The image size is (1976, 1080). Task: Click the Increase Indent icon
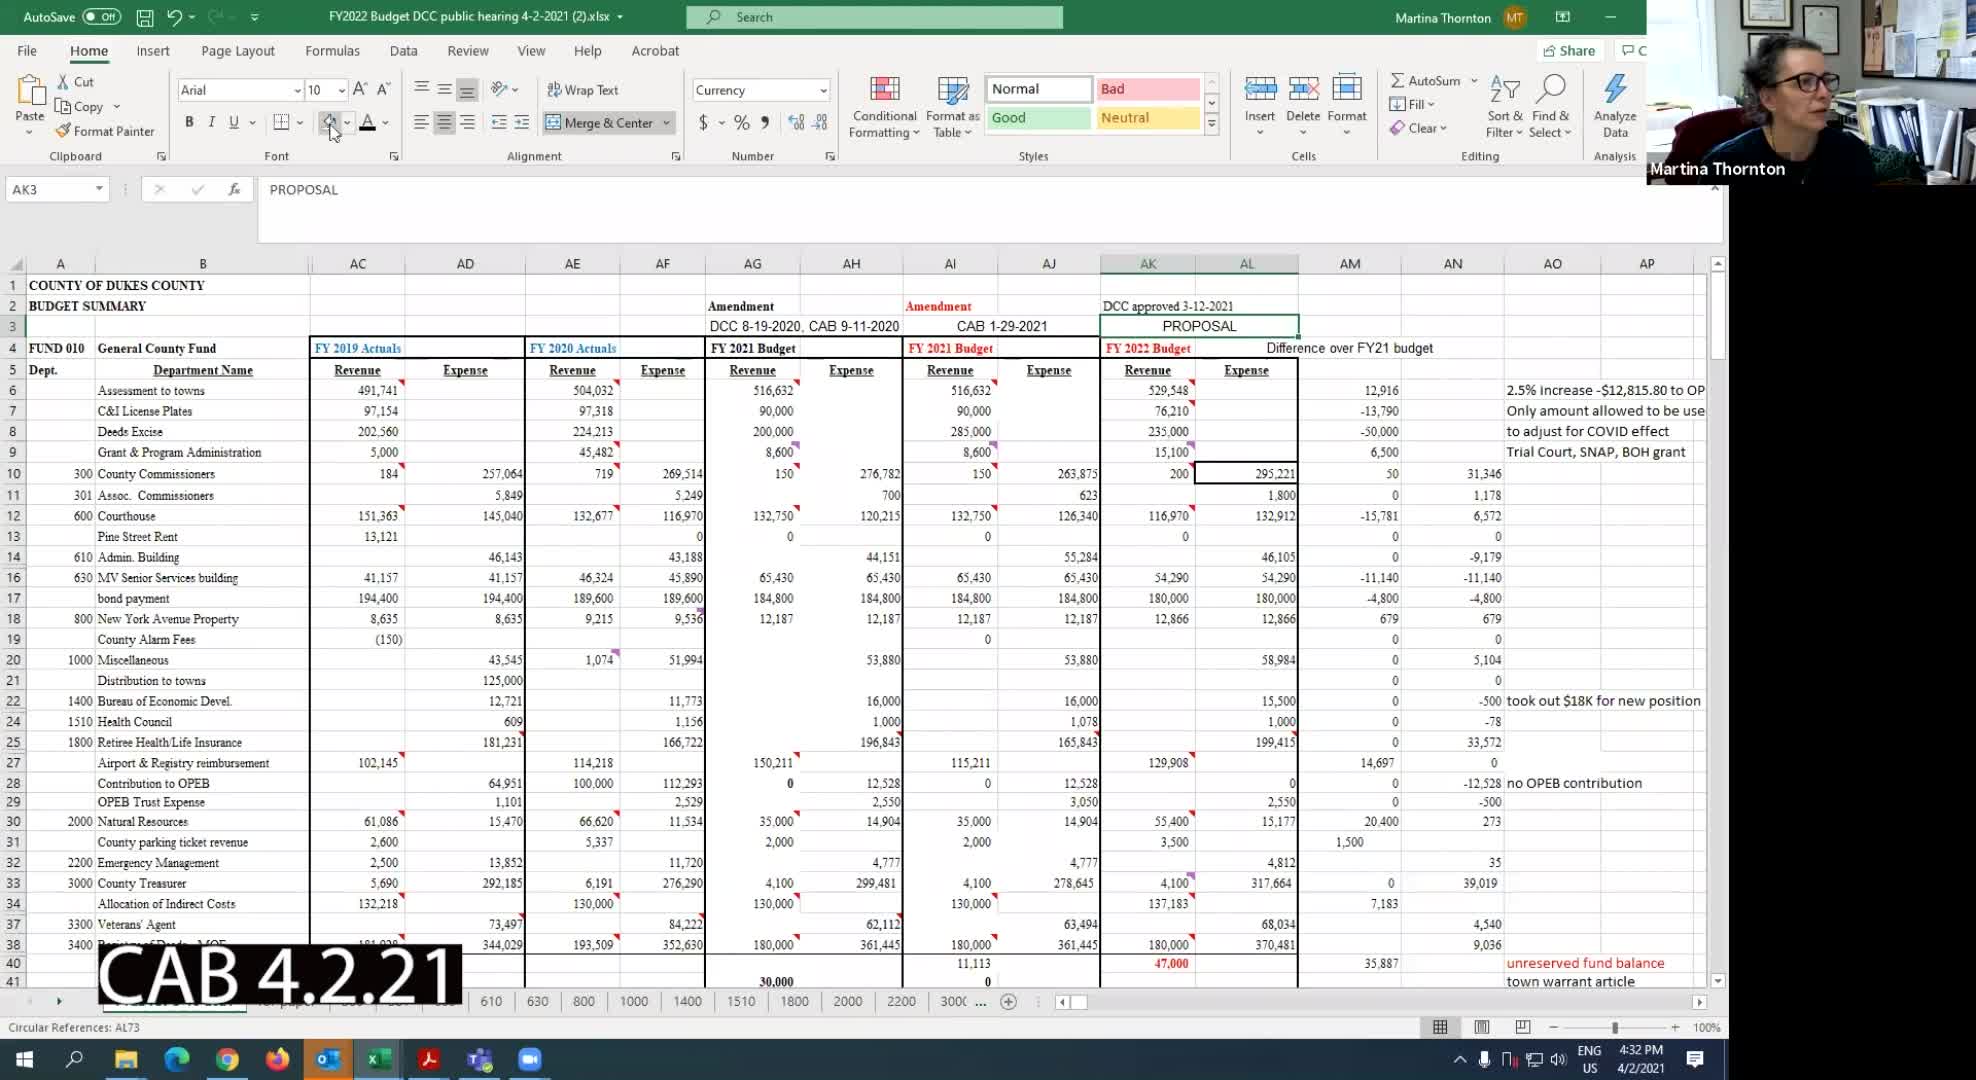coord(522,122)
